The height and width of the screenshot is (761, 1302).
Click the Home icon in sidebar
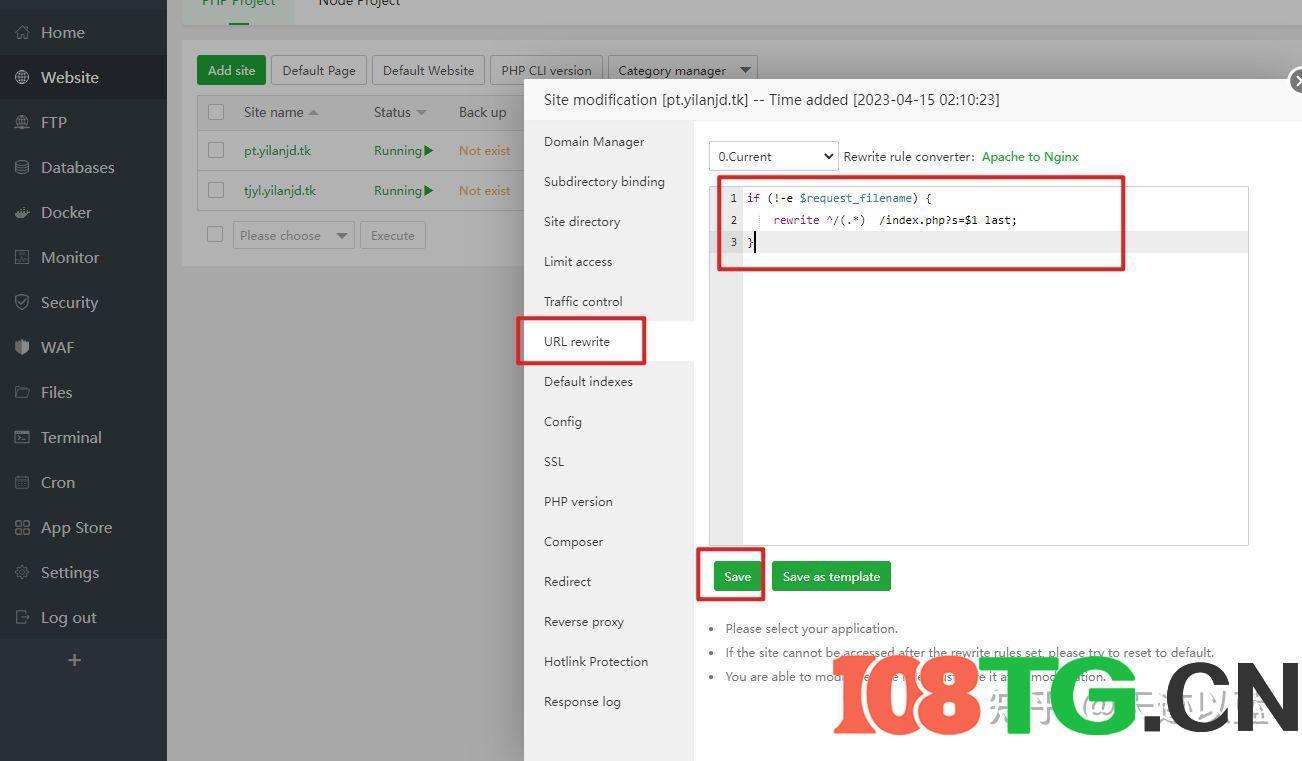point(22,33)
